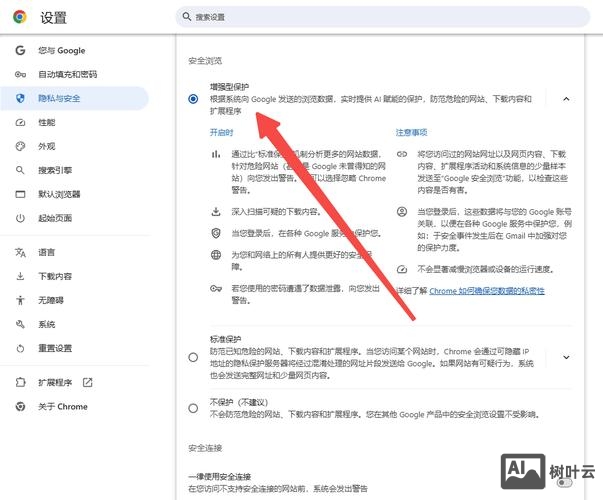Click the Google G icon in sidebar

tap(20, 50)
